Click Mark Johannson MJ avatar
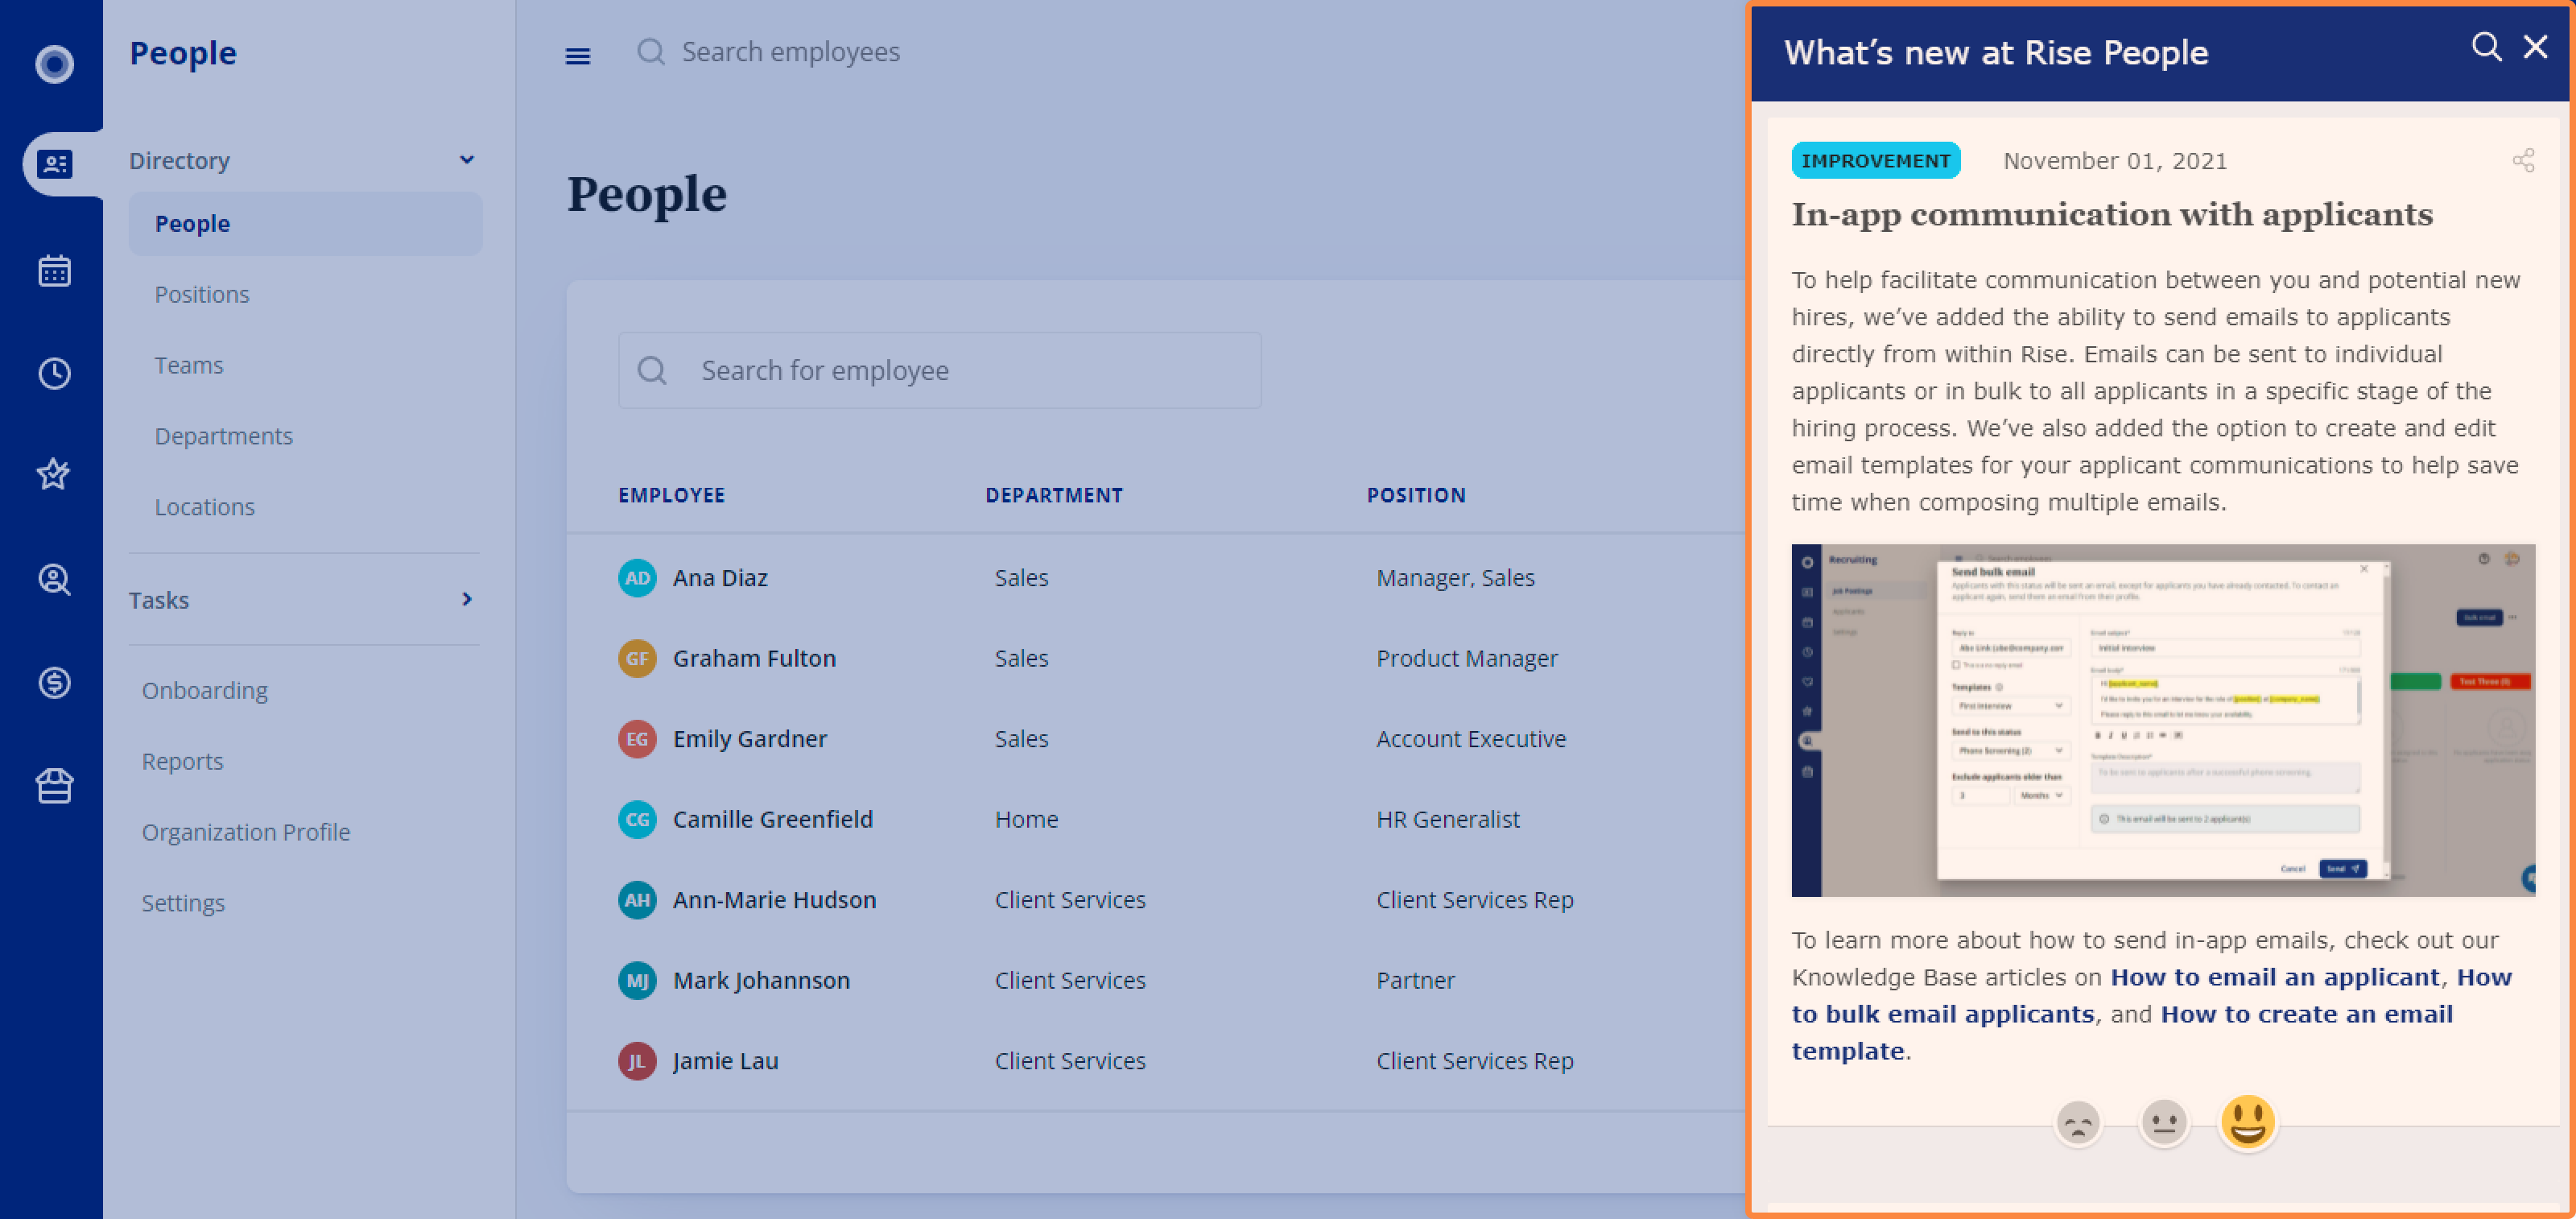Screen dimensions: 2576x1219 637,981
